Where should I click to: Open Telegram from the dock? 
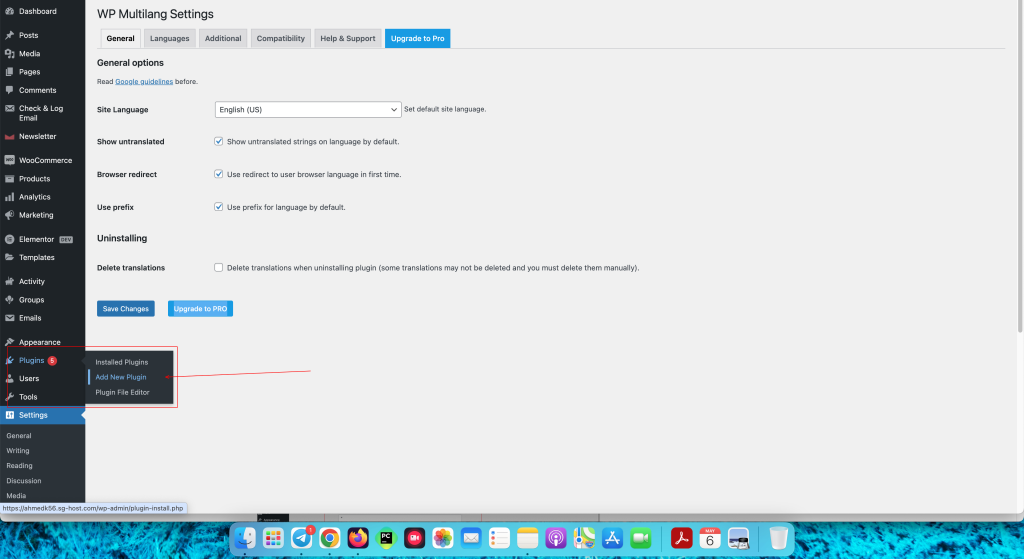pos(302,538)
